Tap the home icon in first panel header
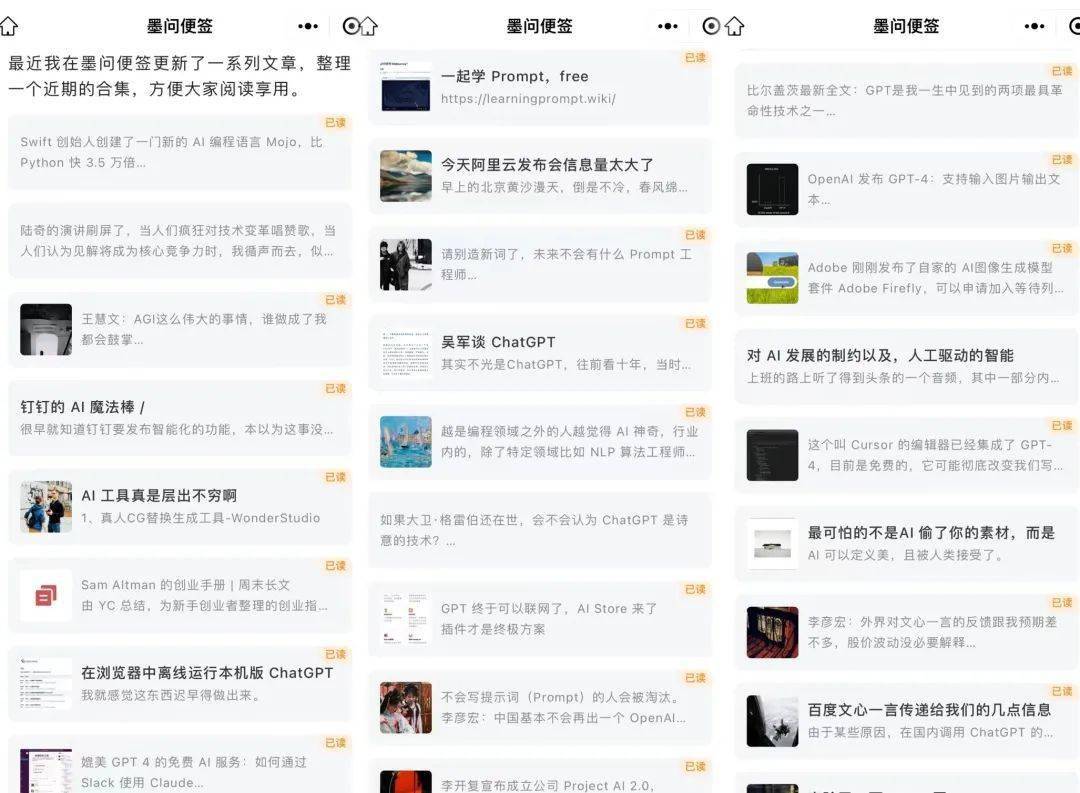Image resolution: width=1080 pixels, height=793 pixels. (8, 26)
